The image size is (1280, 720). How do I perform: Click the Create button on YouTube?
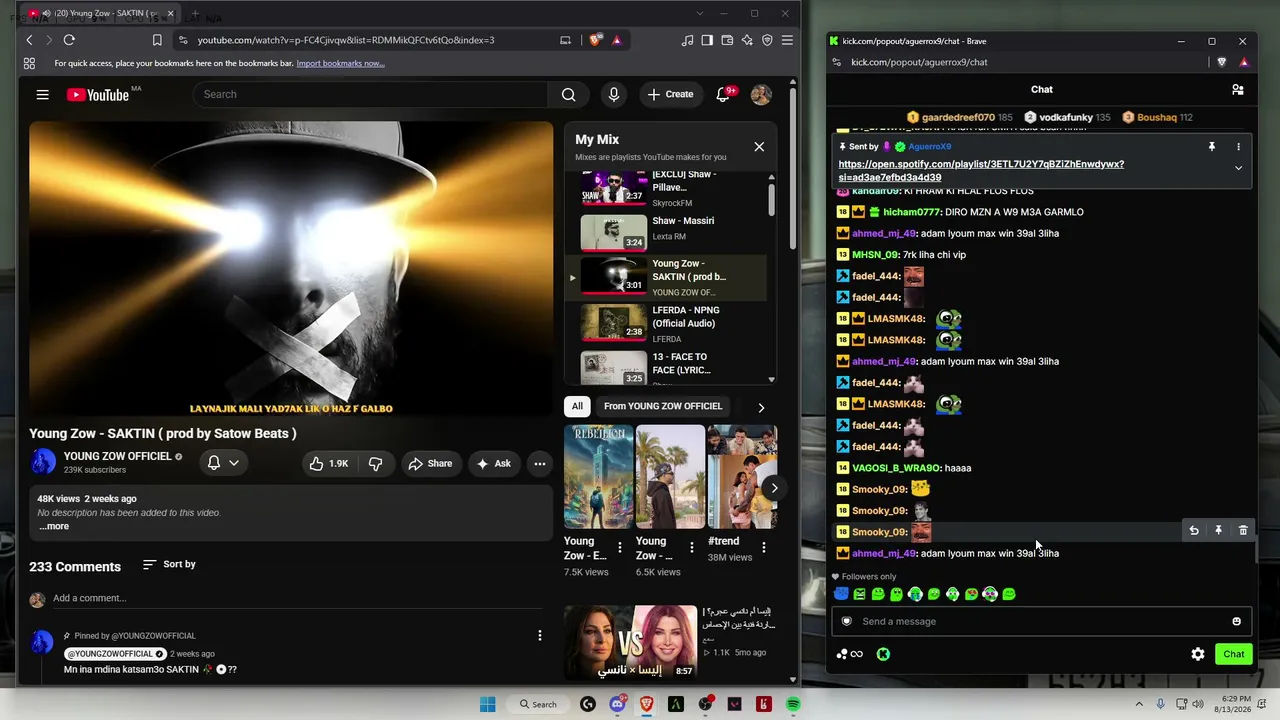click(x=670, y=94)
